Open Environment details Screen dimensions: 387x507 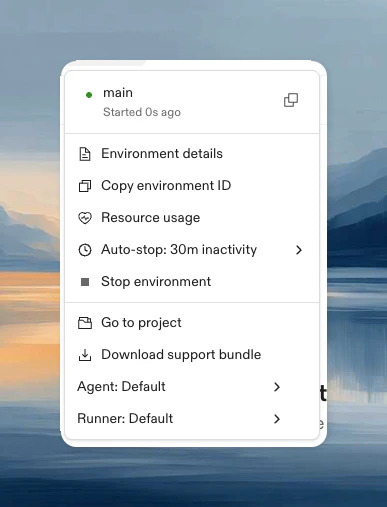(x=192, y=154)
